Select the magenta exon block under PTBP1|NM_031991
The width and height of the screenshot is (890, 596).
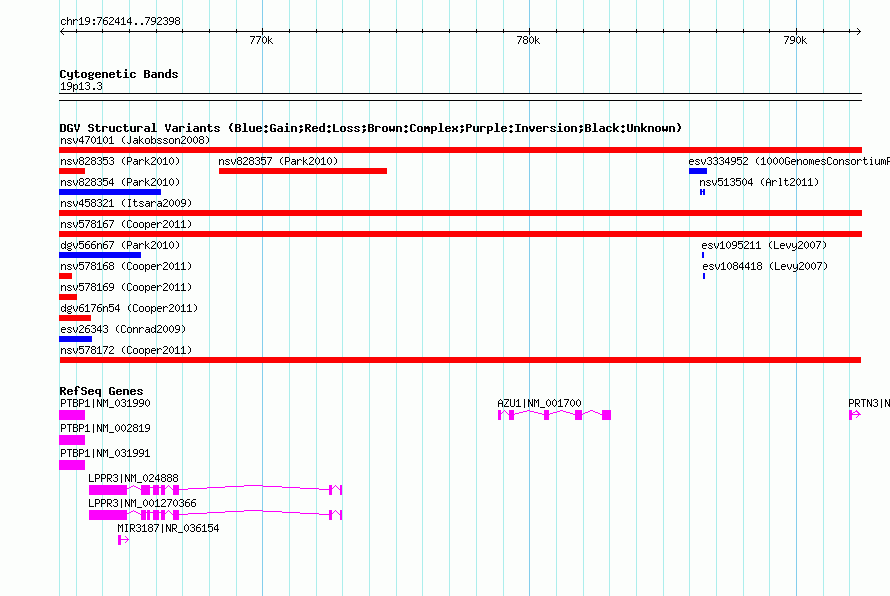click(x=72, y=465)
